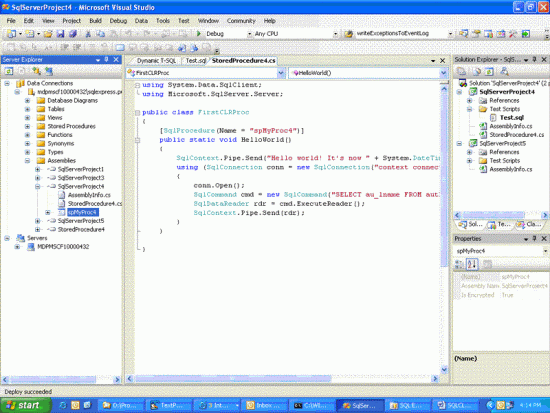550x413 pixels.
Task: Collapse the using directives outlining region
Action: 138,85
